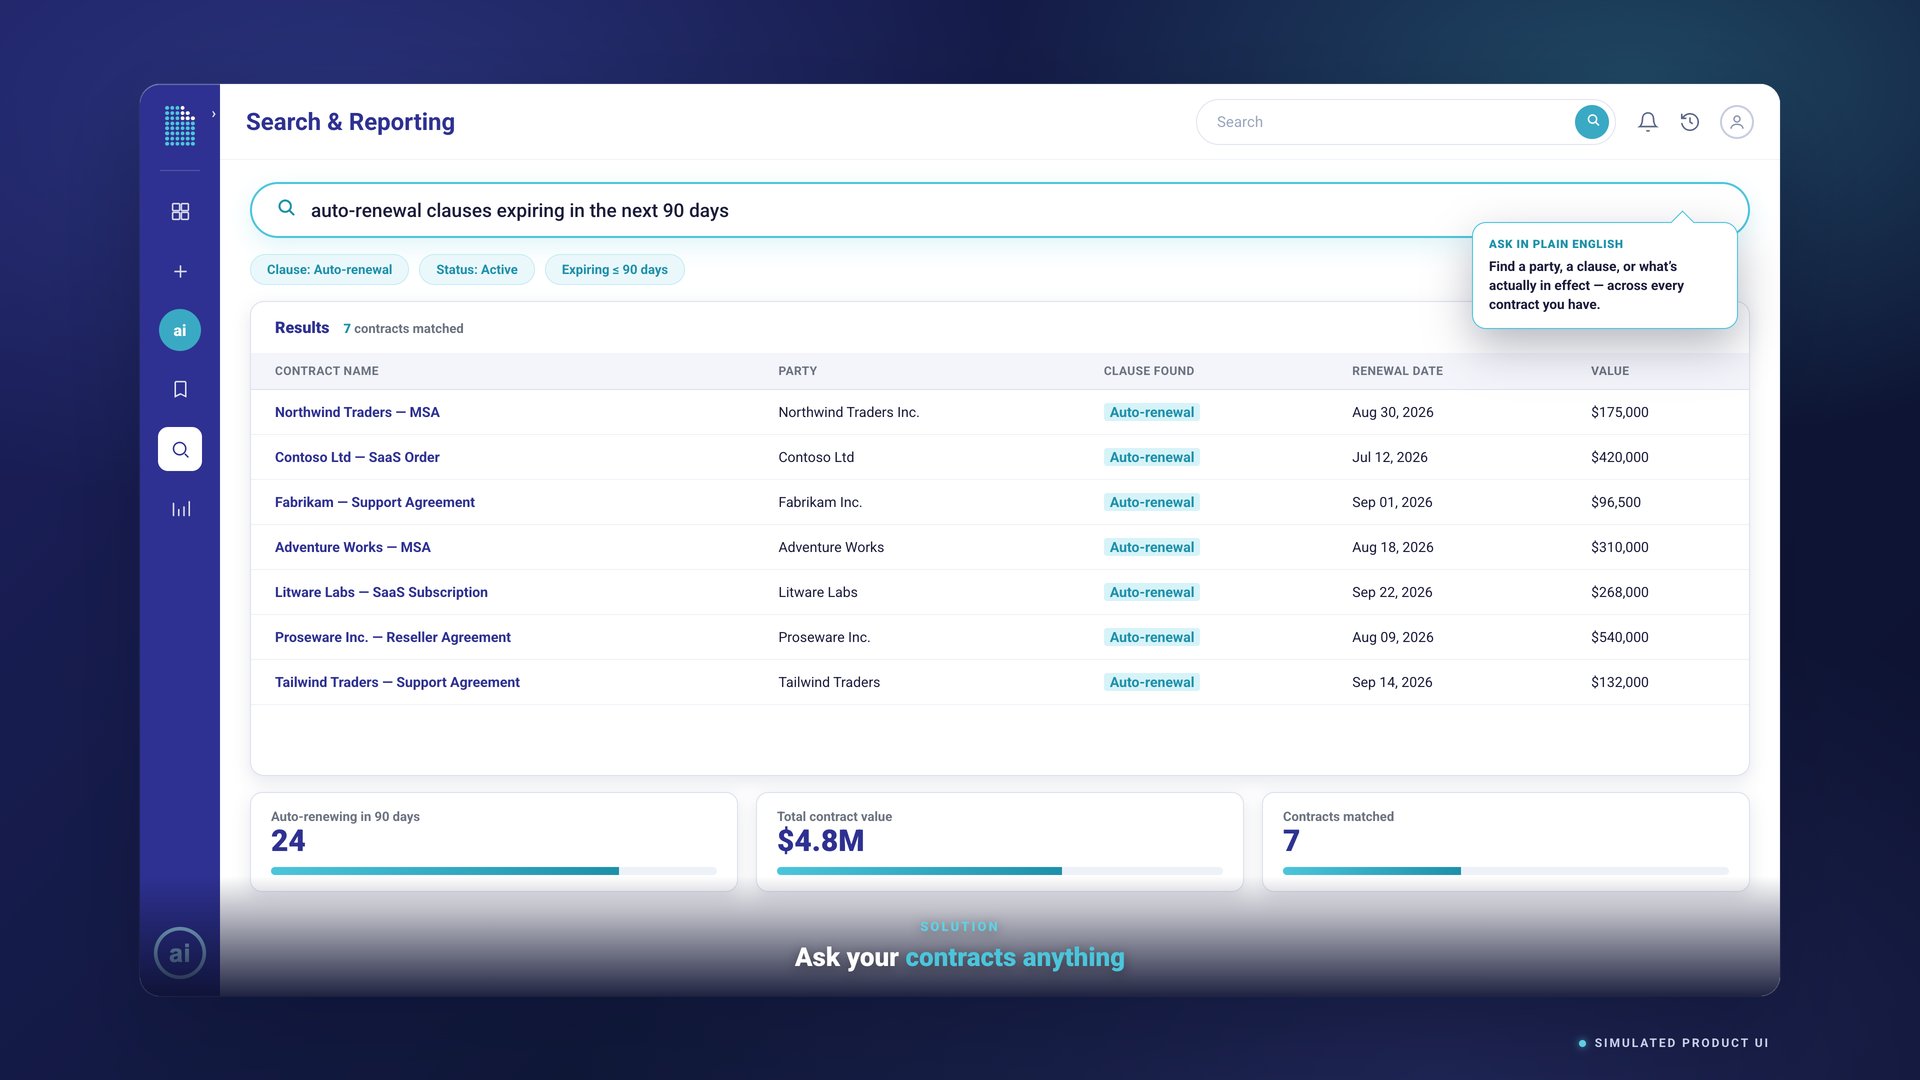Screen dimensions: 1920x1080
Task: Open 'Proseware Inc. — Reseller Agreement' contract
Action: click(393, 637)
